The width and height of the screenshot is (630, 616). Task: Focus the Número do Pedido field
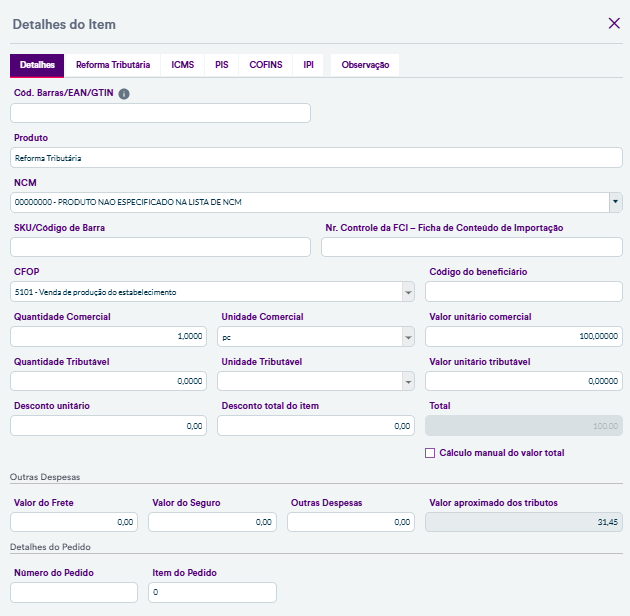[x=74, y=593]
